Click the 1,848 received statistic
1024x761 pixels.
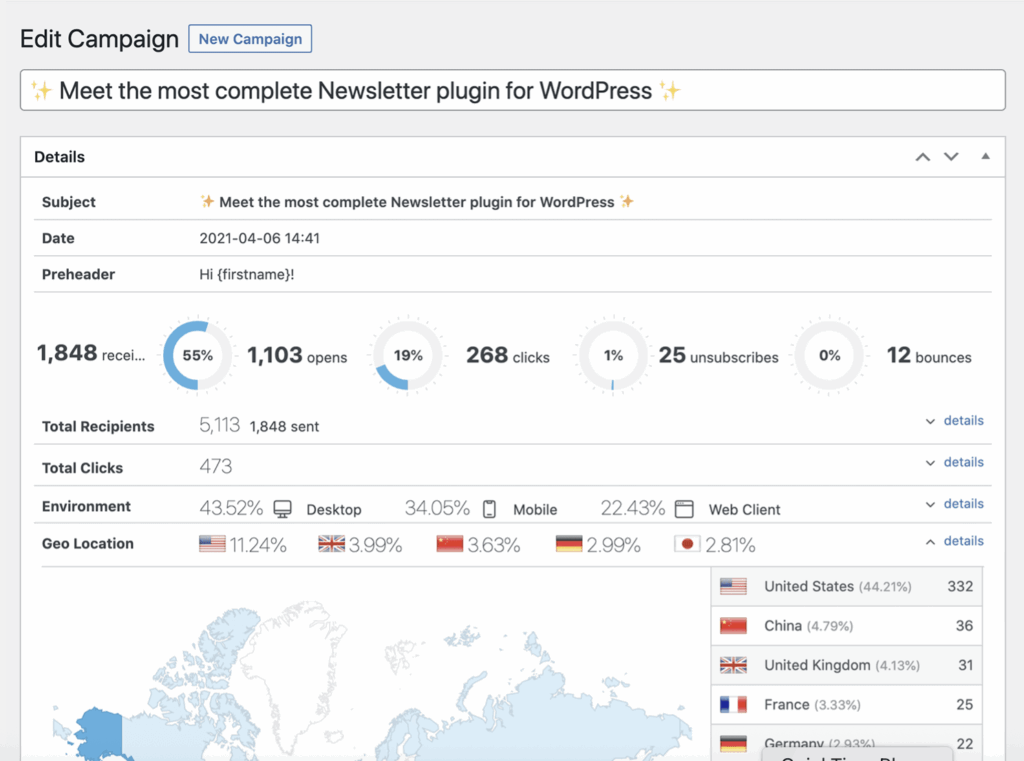click(91, 353)
